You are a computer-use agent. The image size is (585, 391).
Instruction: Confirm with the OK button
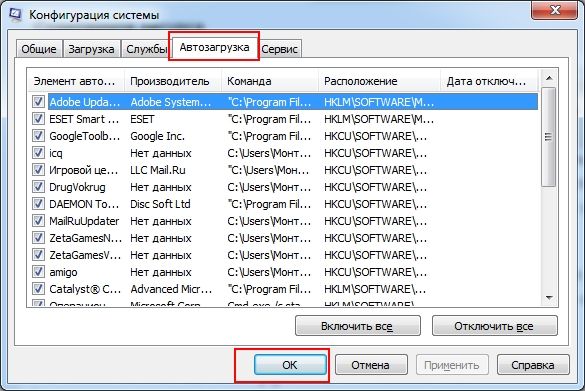pyautogui.click(x=290, y=365)
